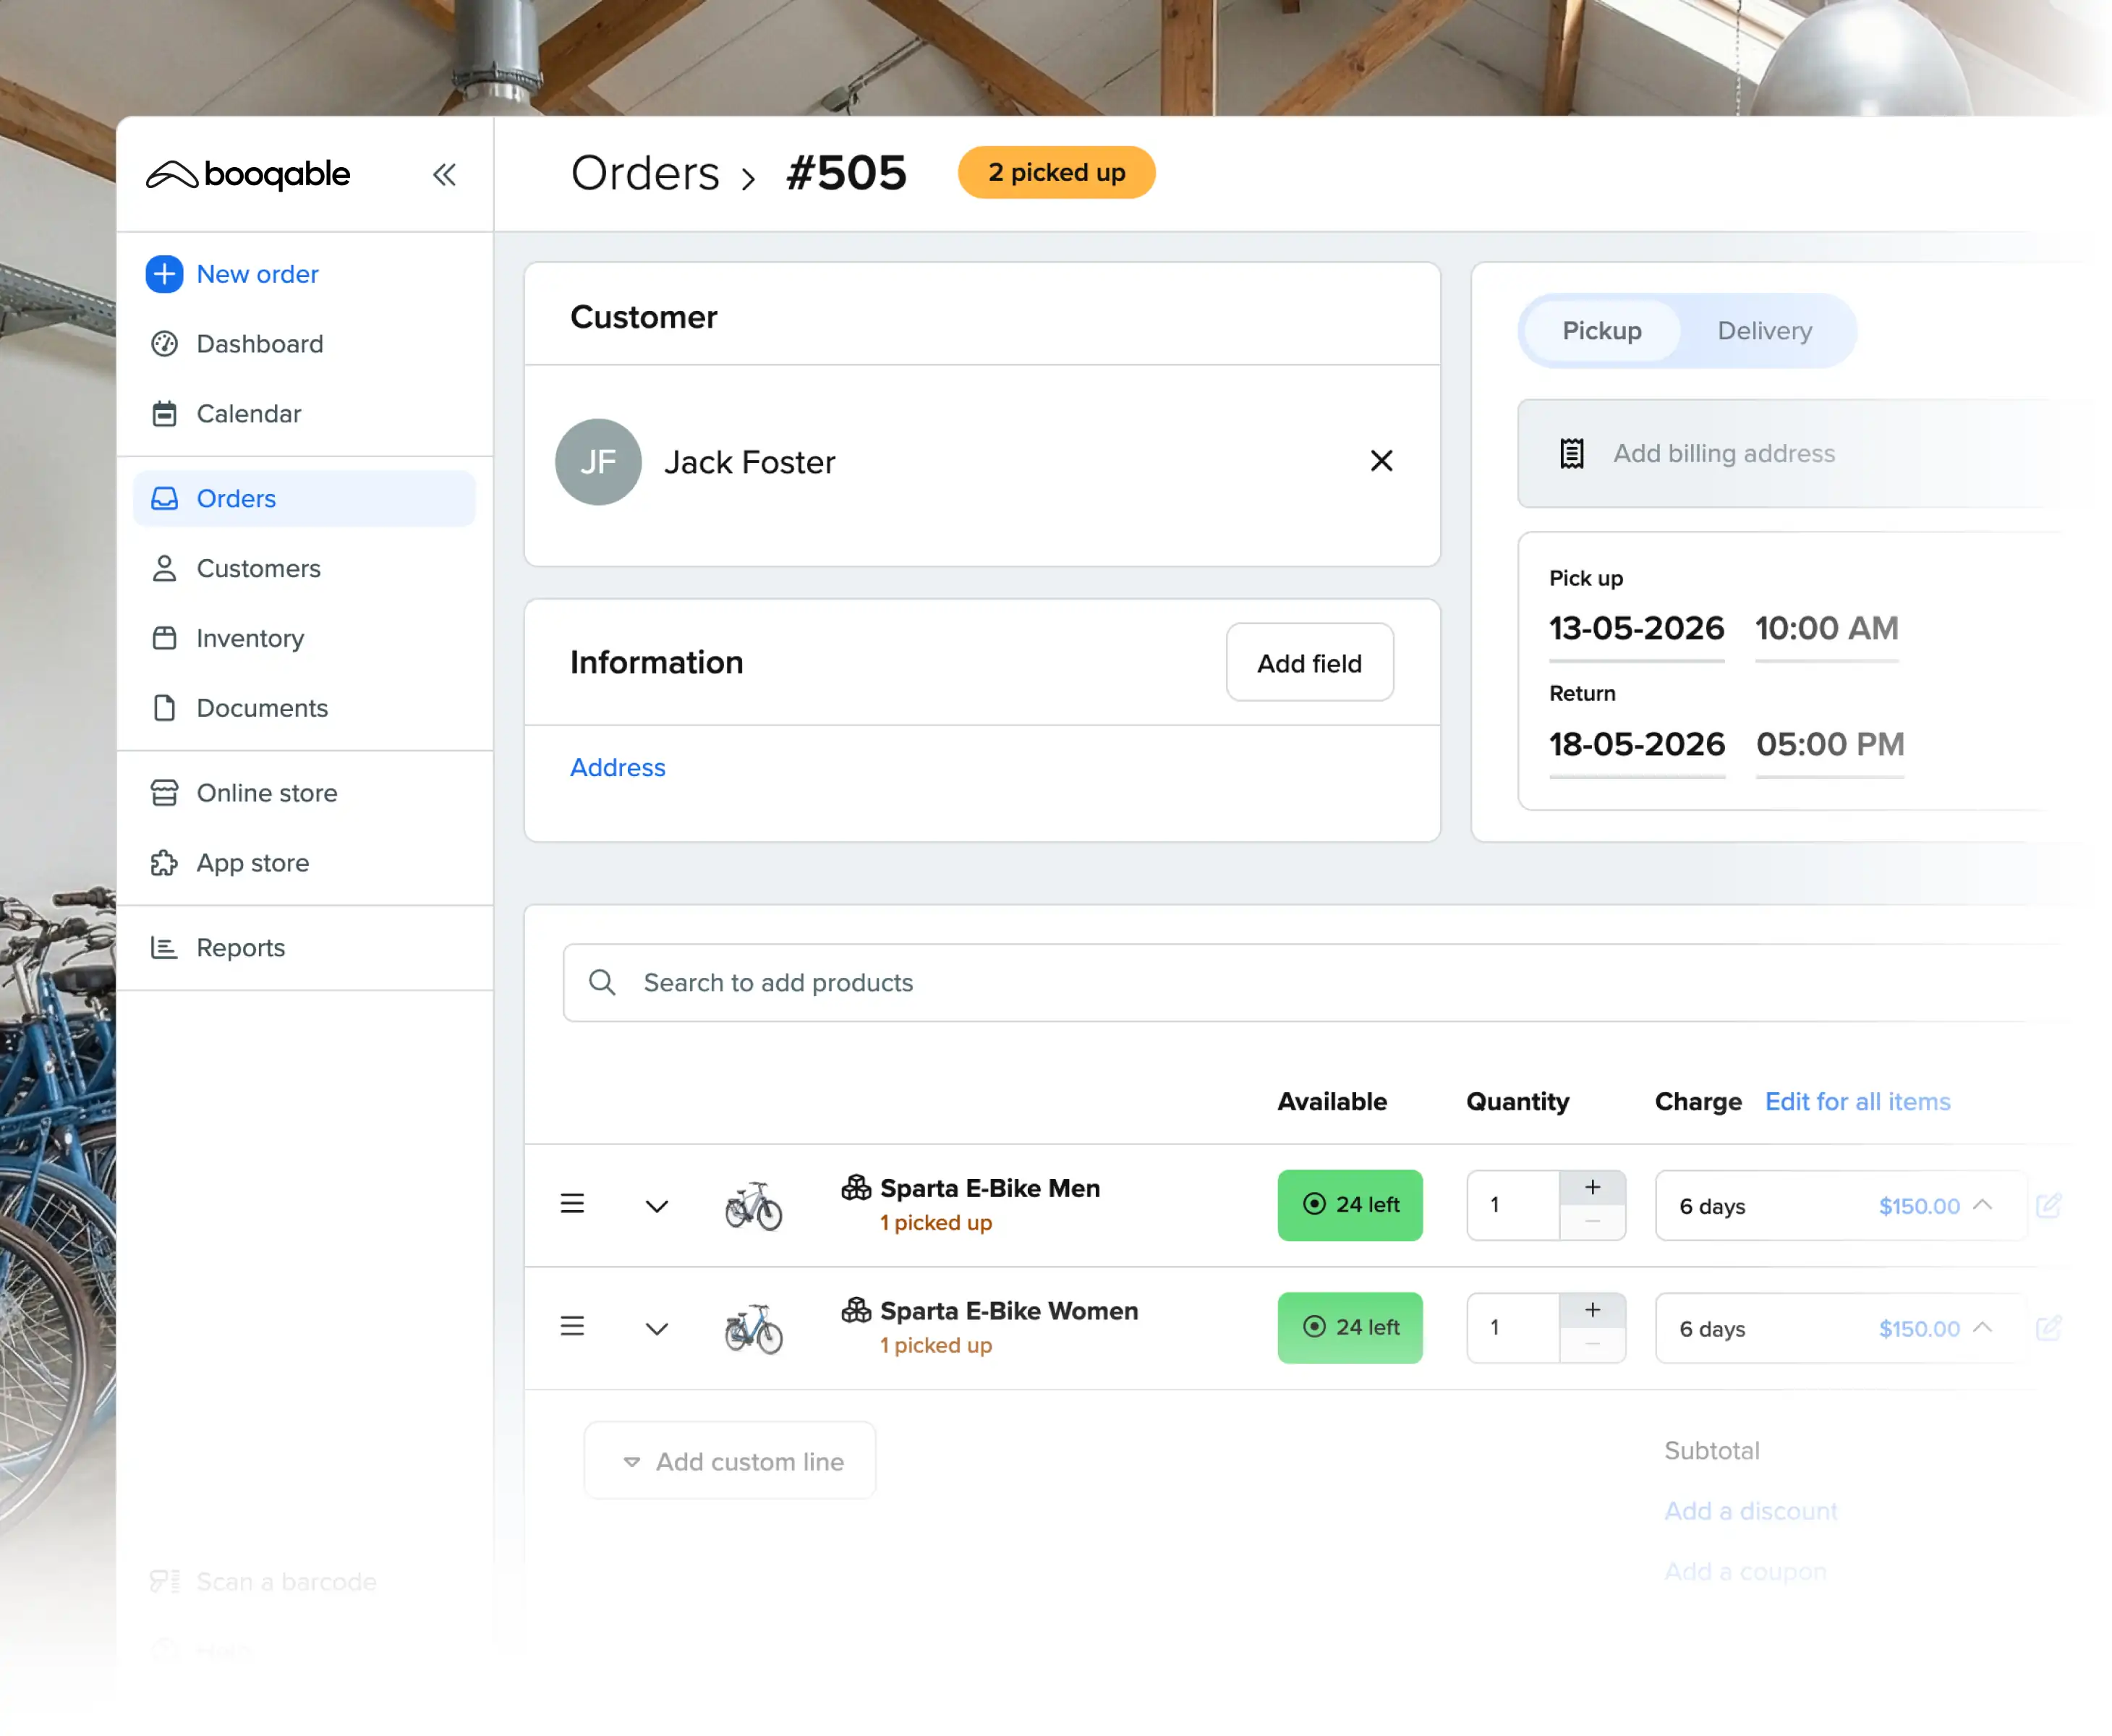2112x1736 pixels.
Task: Click the Scan a barcode icon
Action: point(165,1581)
